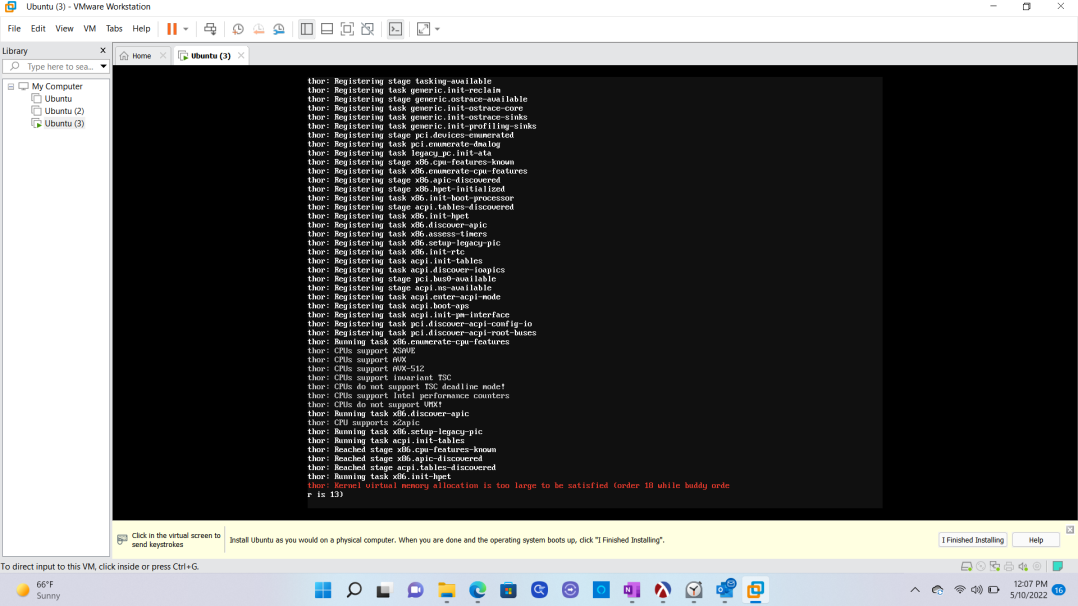The image size is (1078, 606).
Task: Open the Help menu
Action: click(141, 29)
